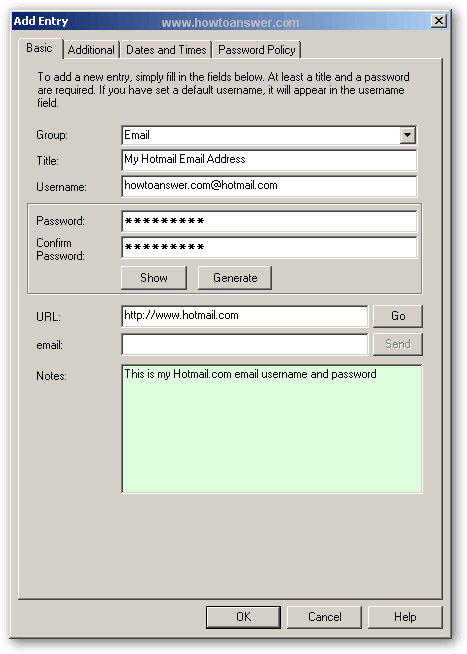Click Go next to the URL field
This screenshot has height=654, width=467.
point(398,316)
